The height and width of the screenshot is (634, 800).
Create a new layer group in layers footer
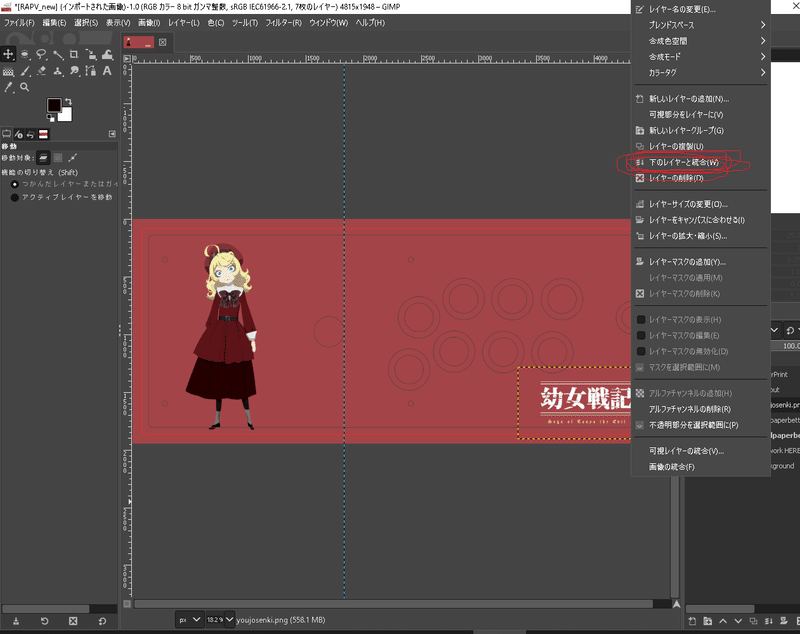(x=708, y=621)
